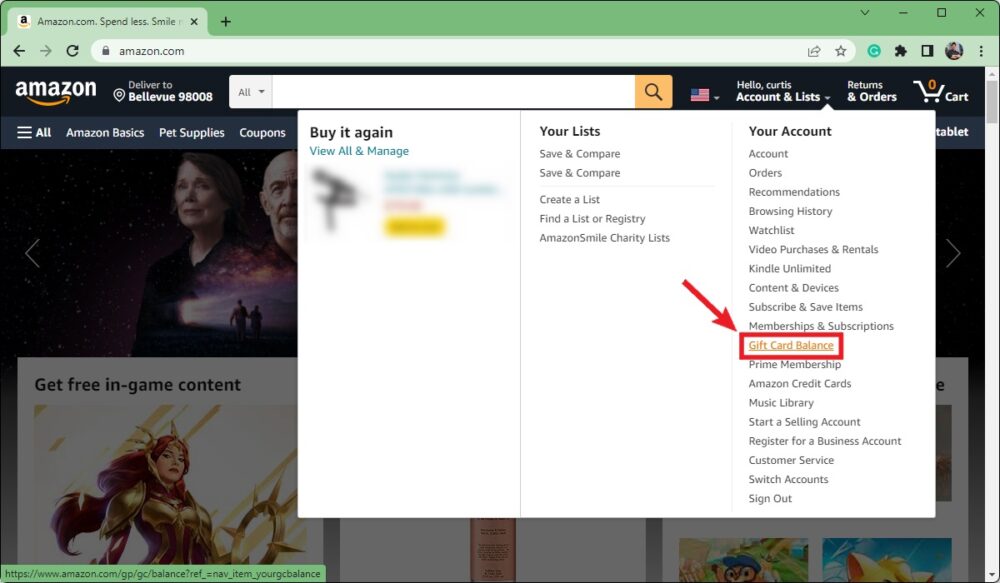The image size is (1000, 583).
Task: Click the browser reload button
Action: tap(72, 51)
